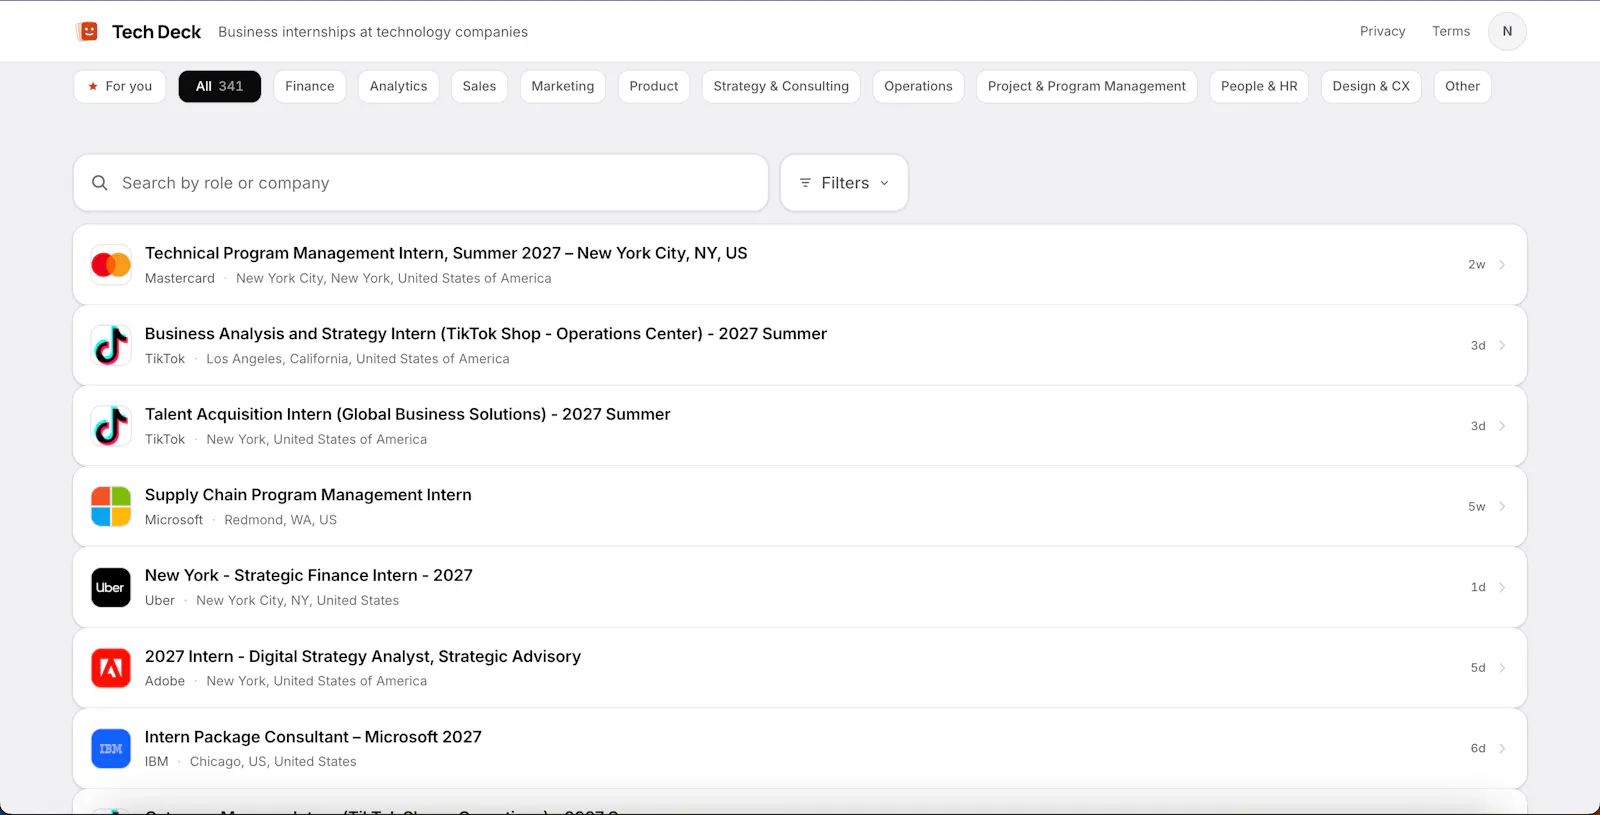Viewport: 1600px width, 815px height.
Task: Focus the Search by role or company field
Action: point(421,183)
